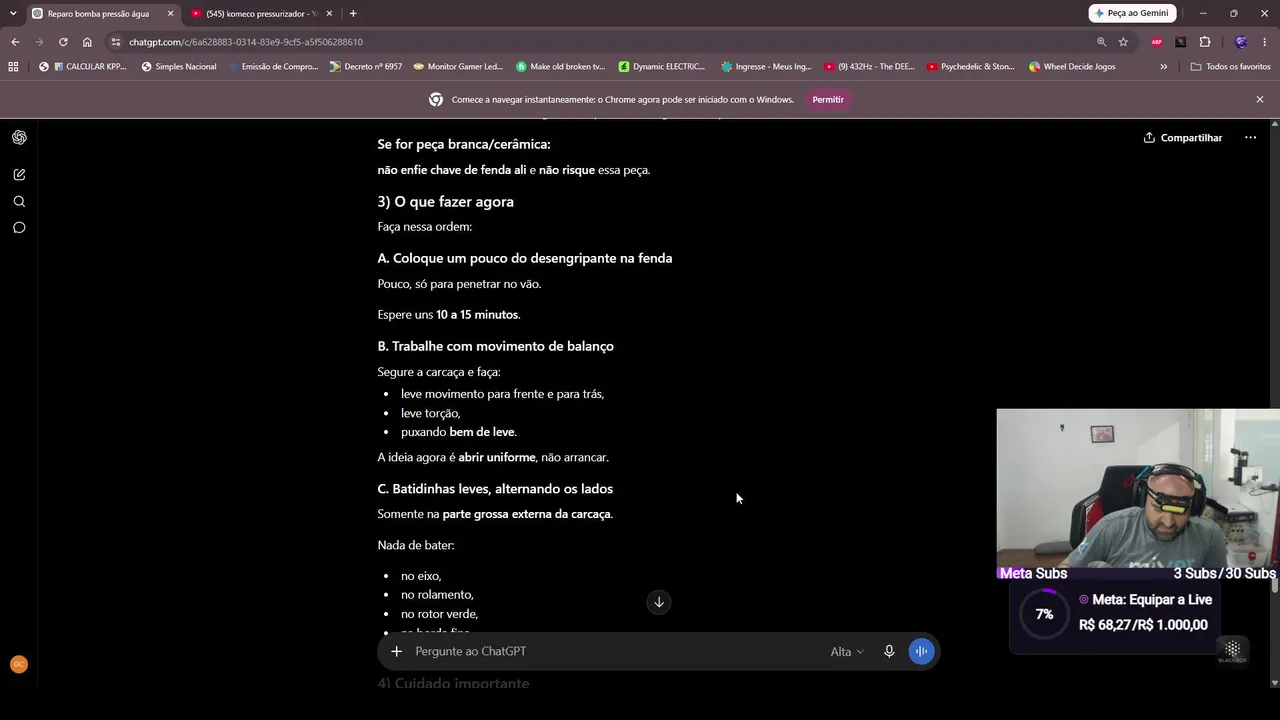Screen dimensions: 1280x720
Task: Focus the Pergunte ao ChatGPT input field
Action: tap(615, 651)
